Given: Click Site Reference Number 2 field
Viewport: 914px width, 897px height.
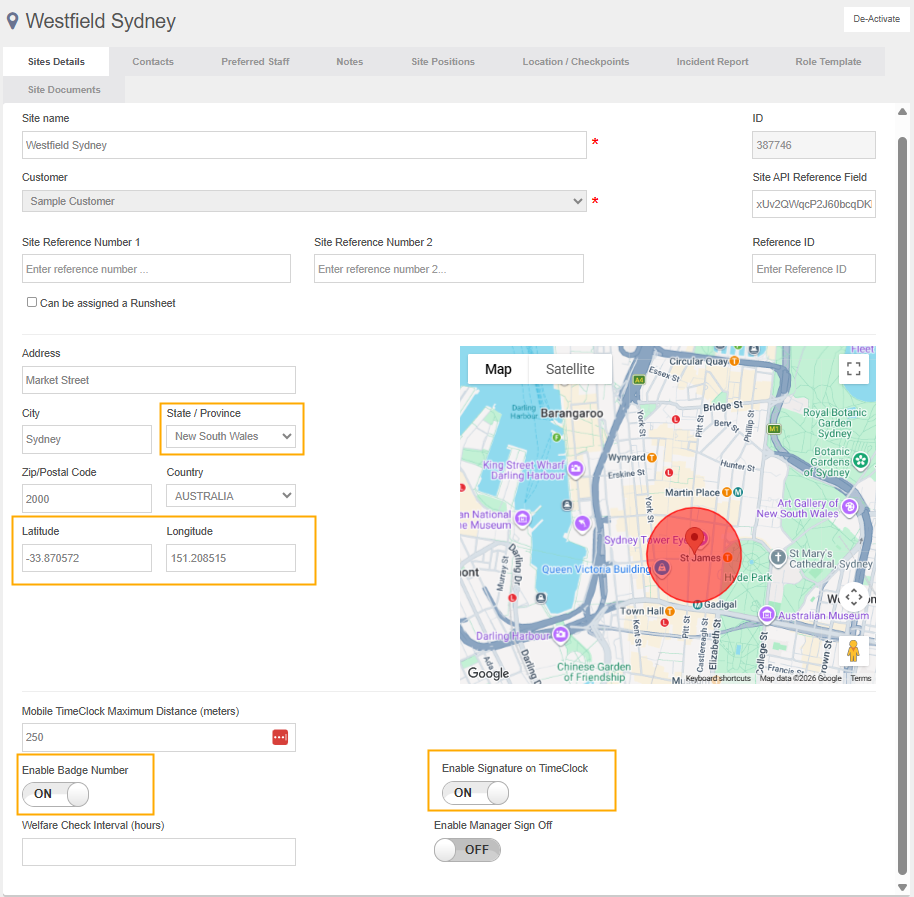Looking at the screenshot, I should point(448,269).
